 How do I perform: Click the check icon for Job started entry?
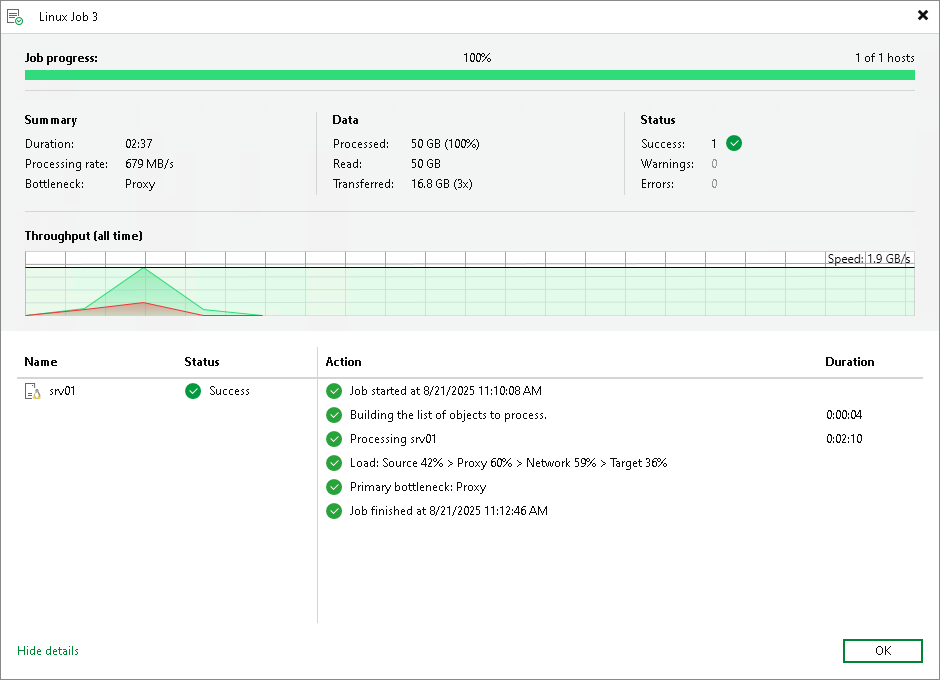[x=334, y=391]
